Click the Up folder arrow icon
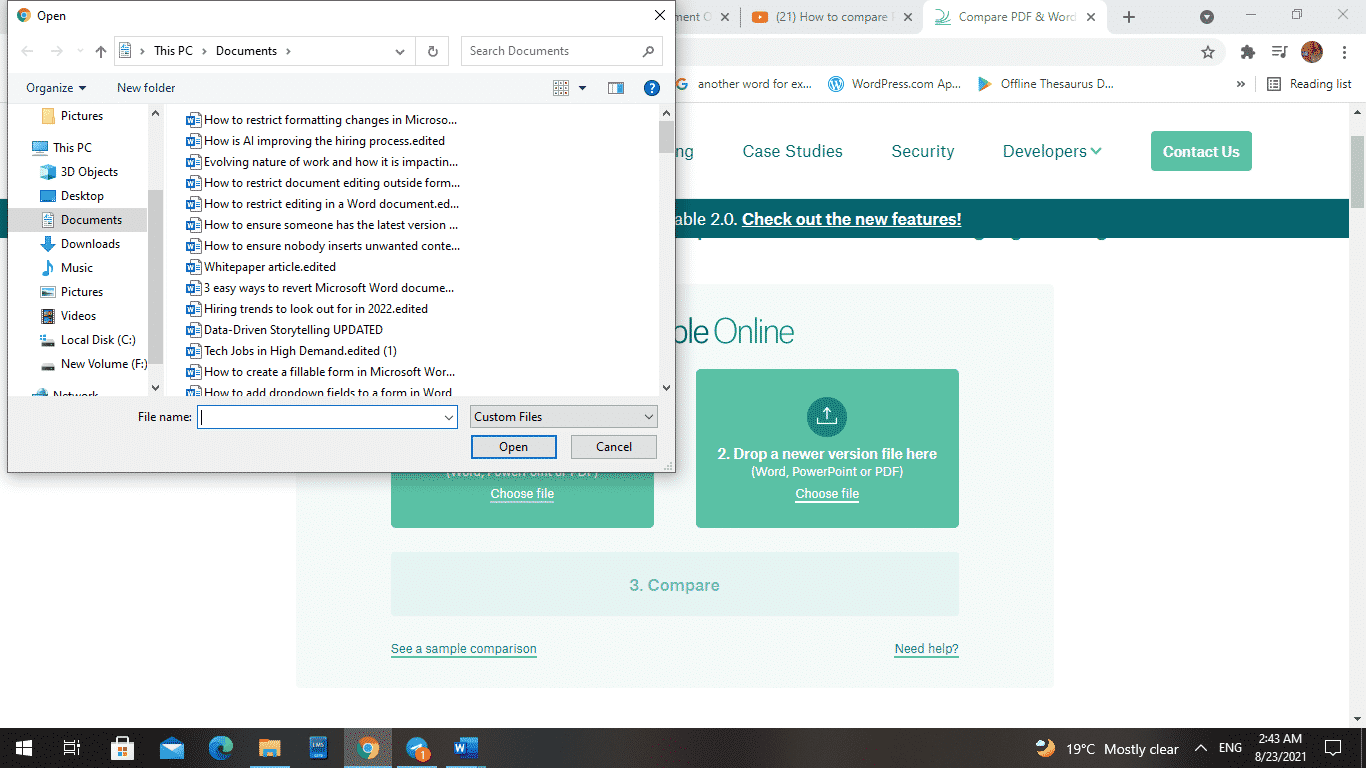This screenshot has width=1366, height=768. point(100,51)
